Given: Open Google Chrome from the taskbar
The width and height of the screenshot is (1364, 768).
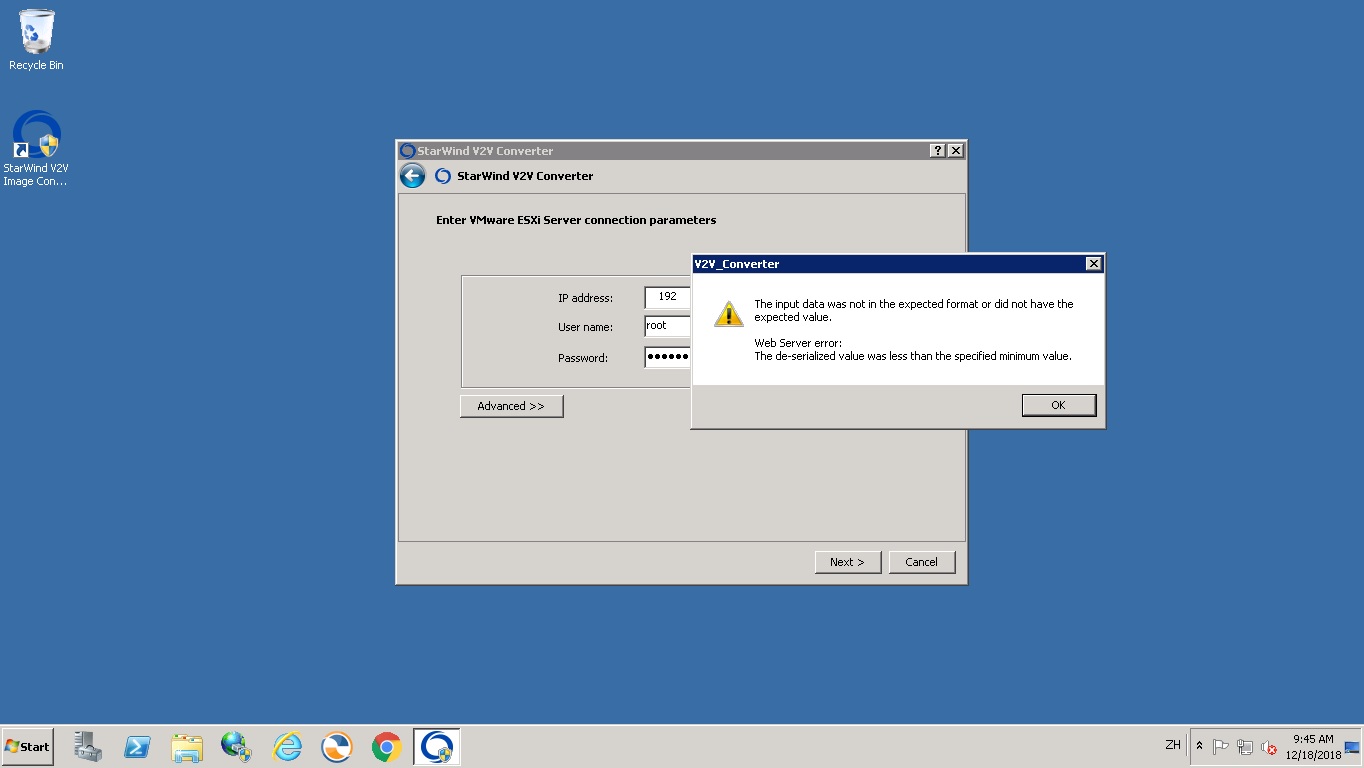Looking at the screenshot, I should [x=387, y=747].
